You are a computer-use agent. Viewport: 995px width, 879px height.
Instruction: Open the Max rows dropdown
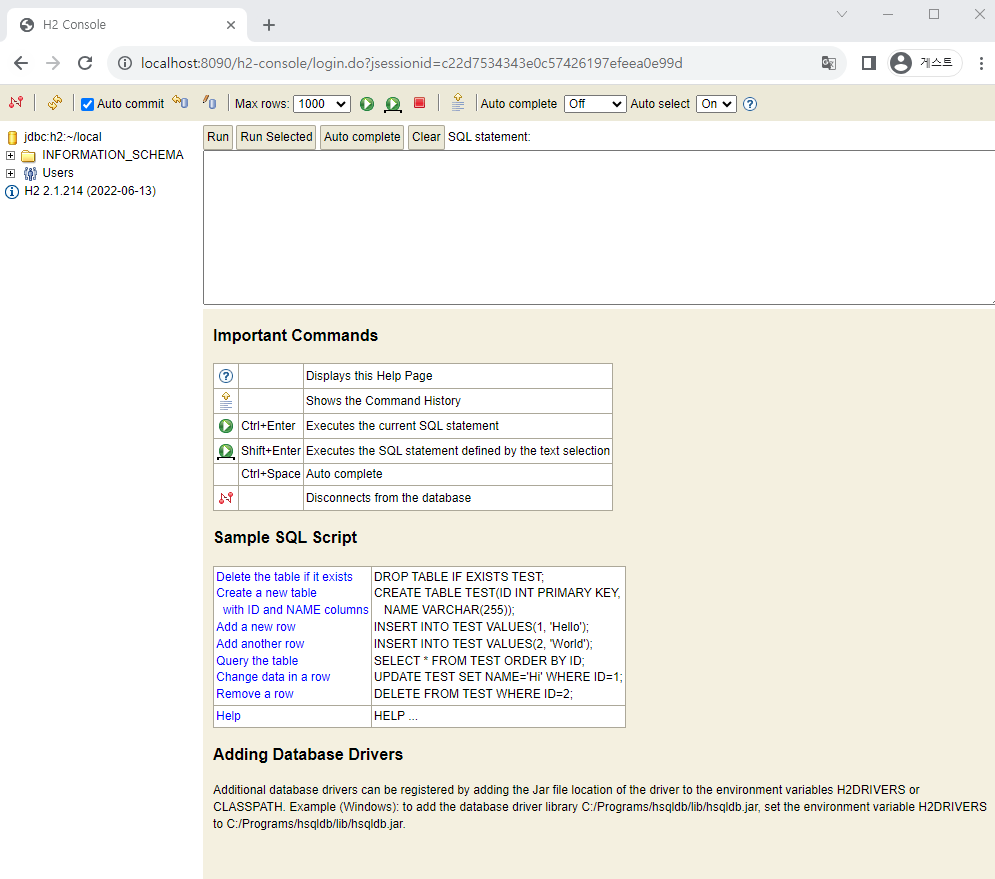click(x=322, y=104)
